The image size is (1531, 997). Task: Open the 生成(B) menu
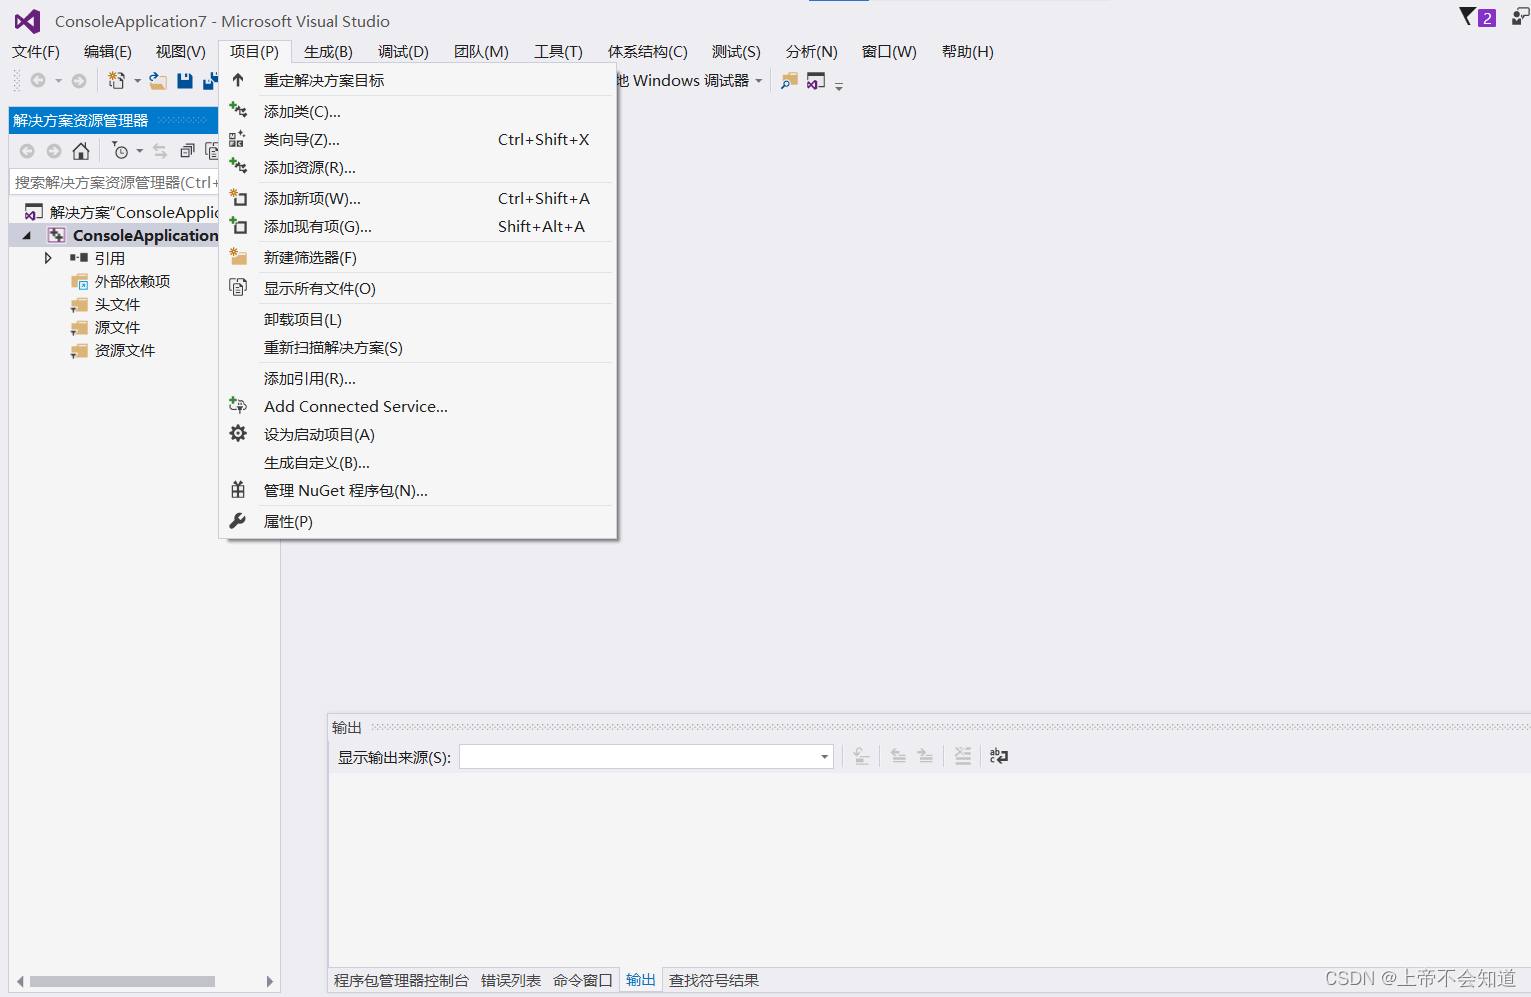coord(328,51)
